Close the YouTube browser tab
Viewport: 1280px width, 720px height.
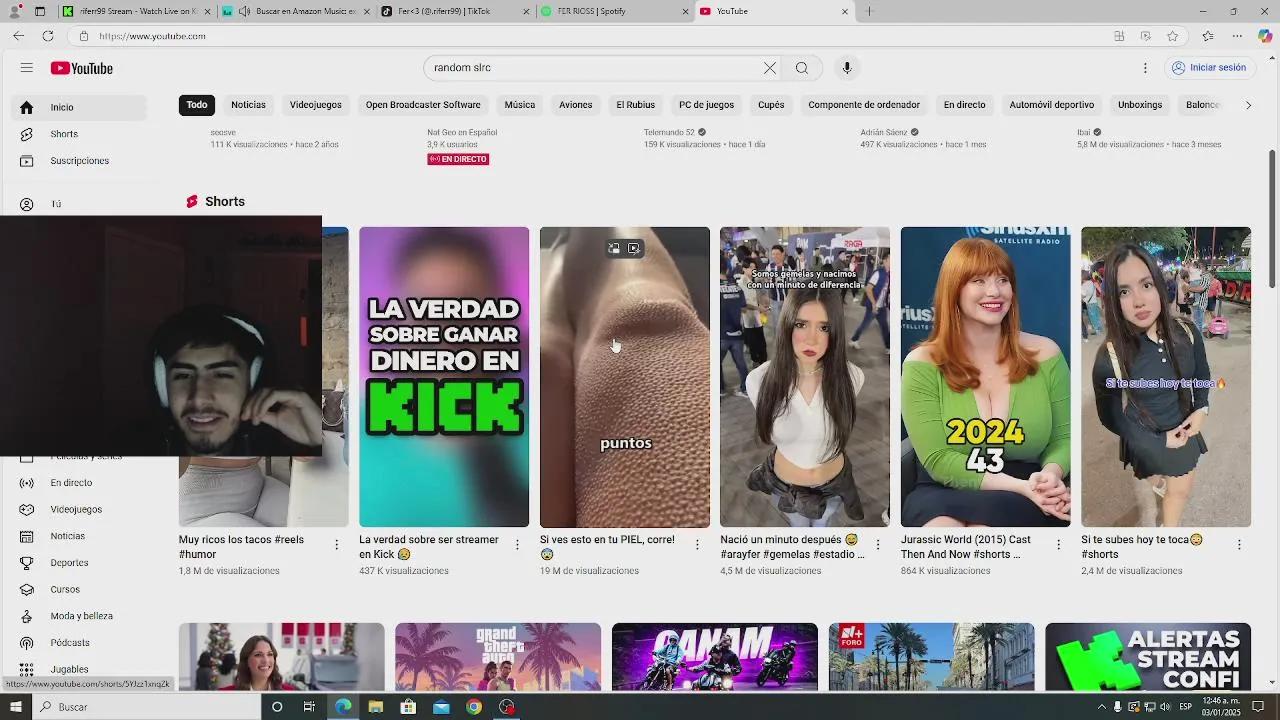pos(845,11)
